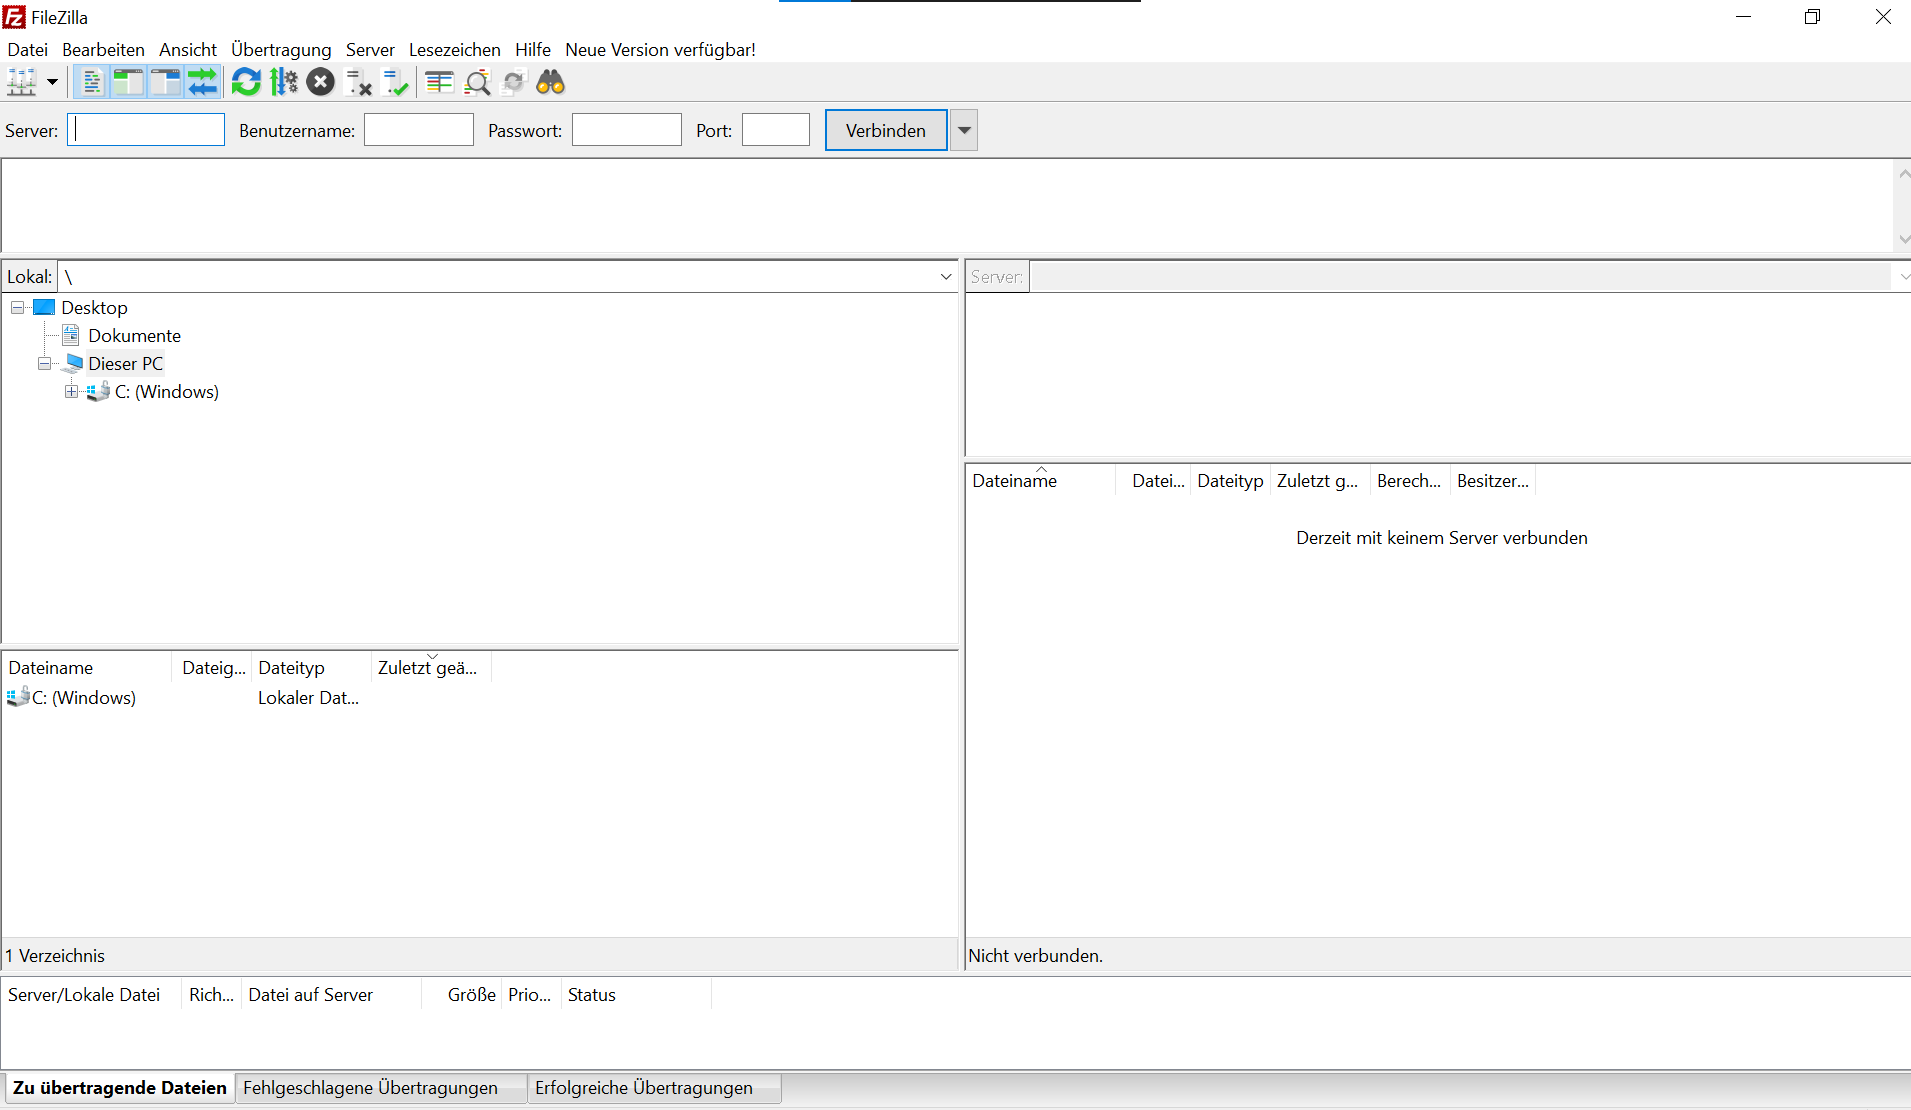Toggle the transfer queue display icon
This screenshot has width=1911, height=1110.
coord(202,82)
